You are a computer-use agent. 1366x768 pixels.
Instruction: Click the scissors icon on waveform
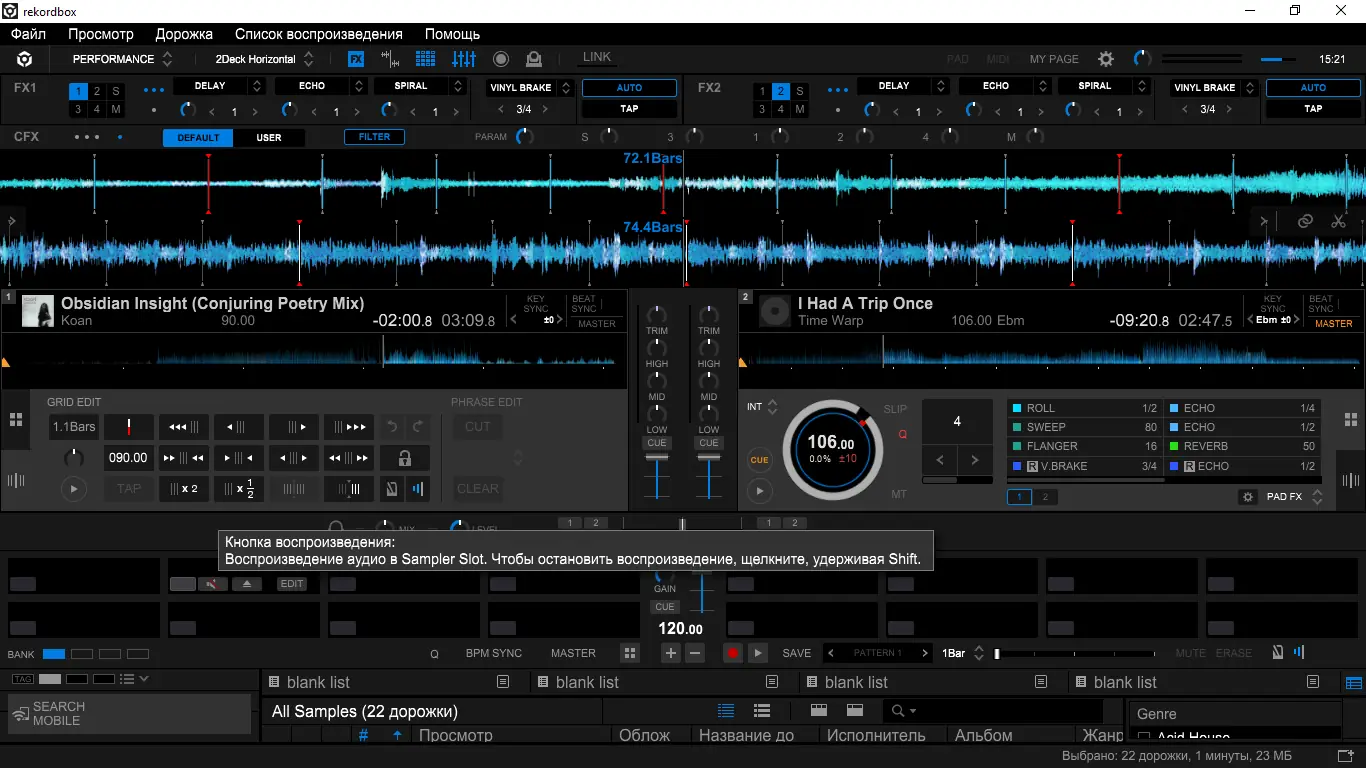pos(1338,221)
